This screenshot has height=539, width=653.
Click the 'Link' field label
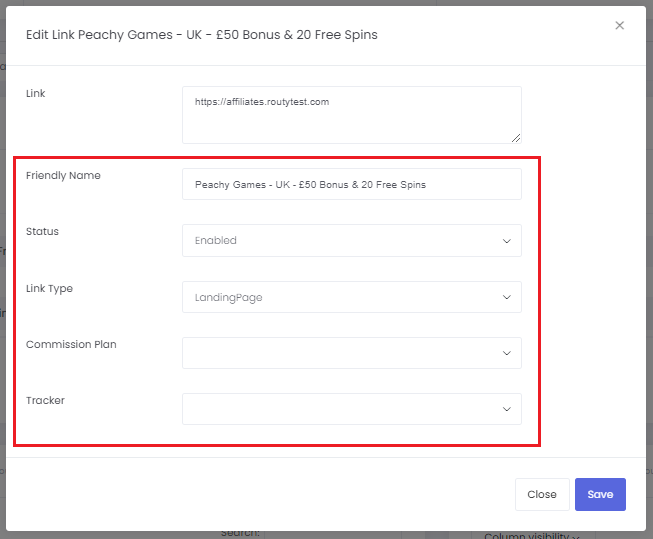tap(35, 93)
